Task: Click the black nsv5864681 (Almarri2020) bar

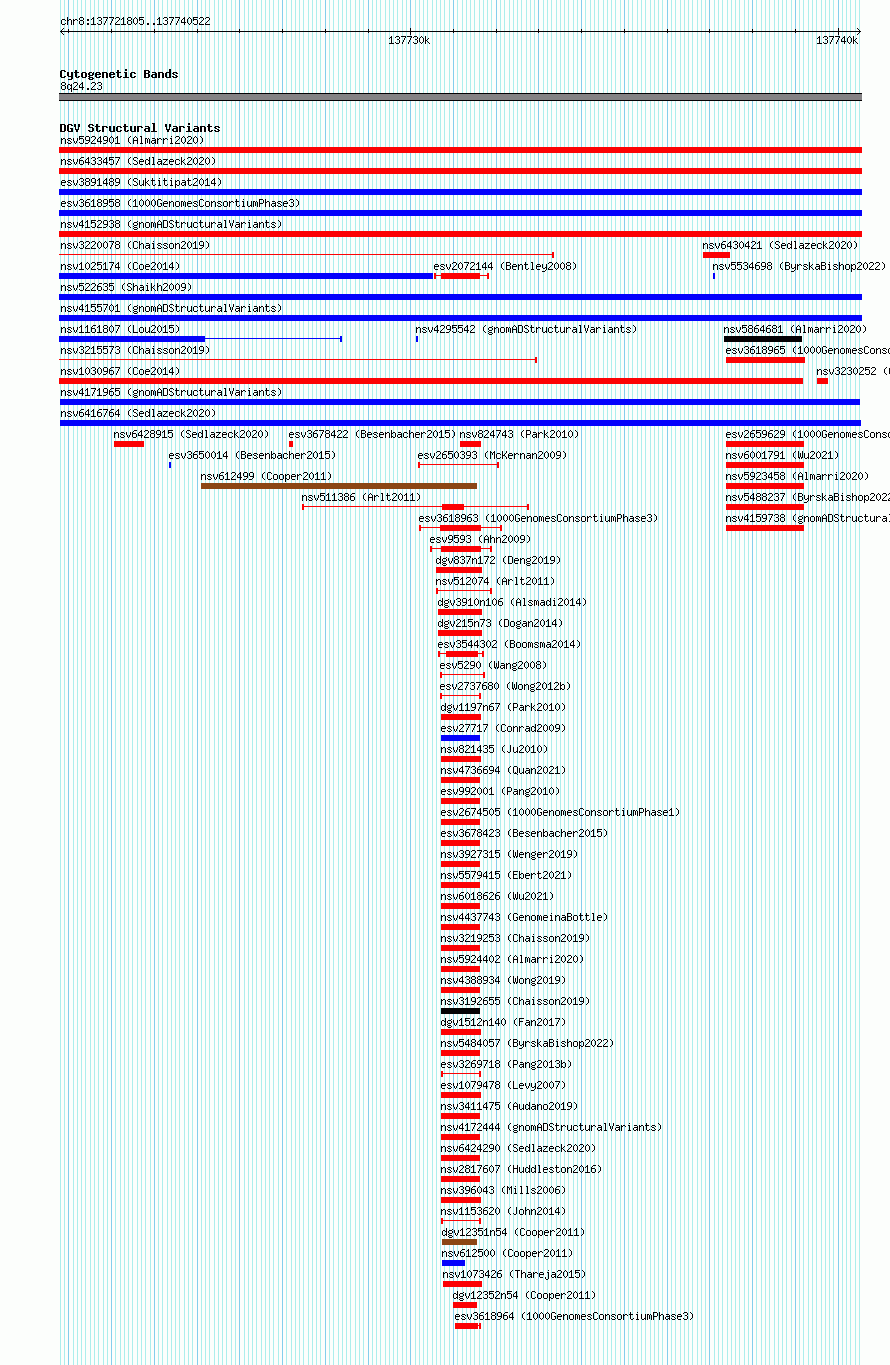Action: click(763, 339)
